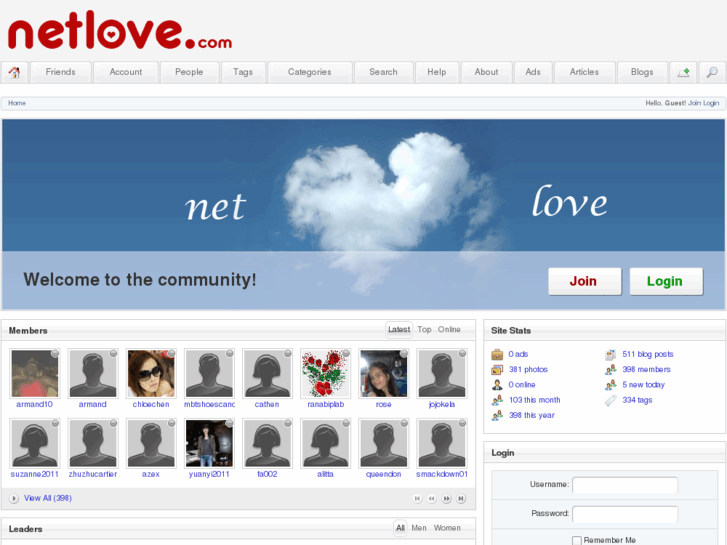Click the icon beside 5 new today
Image resolution: width=727 pixels, height=545 pixels.
pos(611,385)
